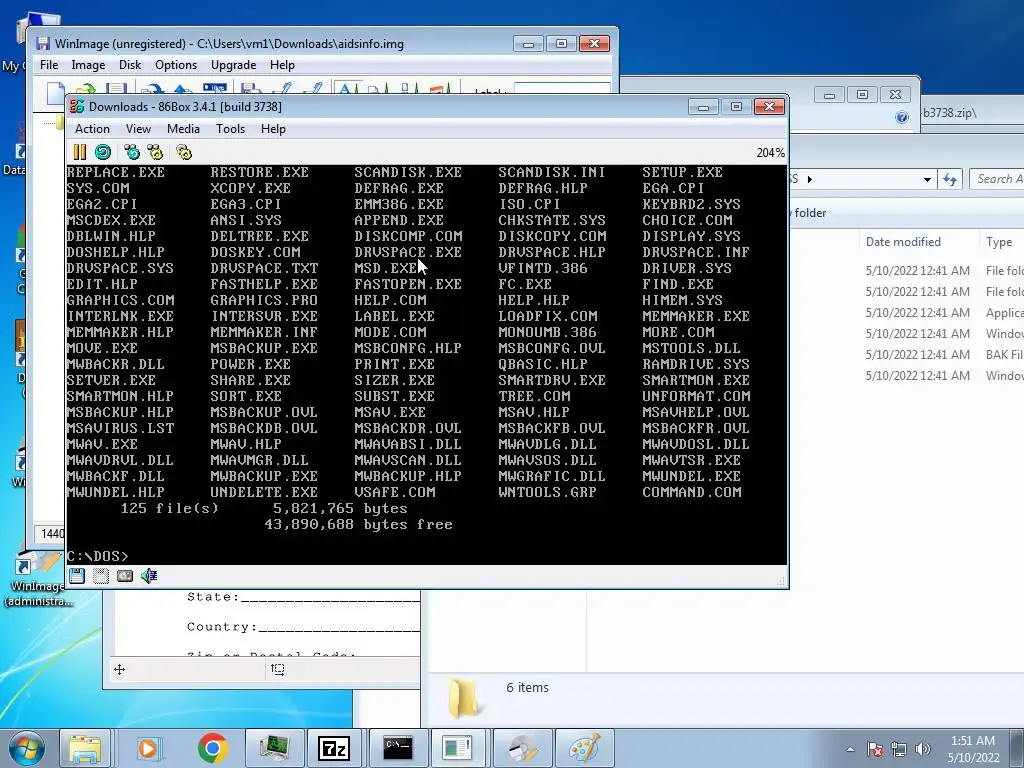This screenshot has width=1024, height=768.
Task: Click the 6 items status text
Action: pyautogui.click(x=527, y=688)
